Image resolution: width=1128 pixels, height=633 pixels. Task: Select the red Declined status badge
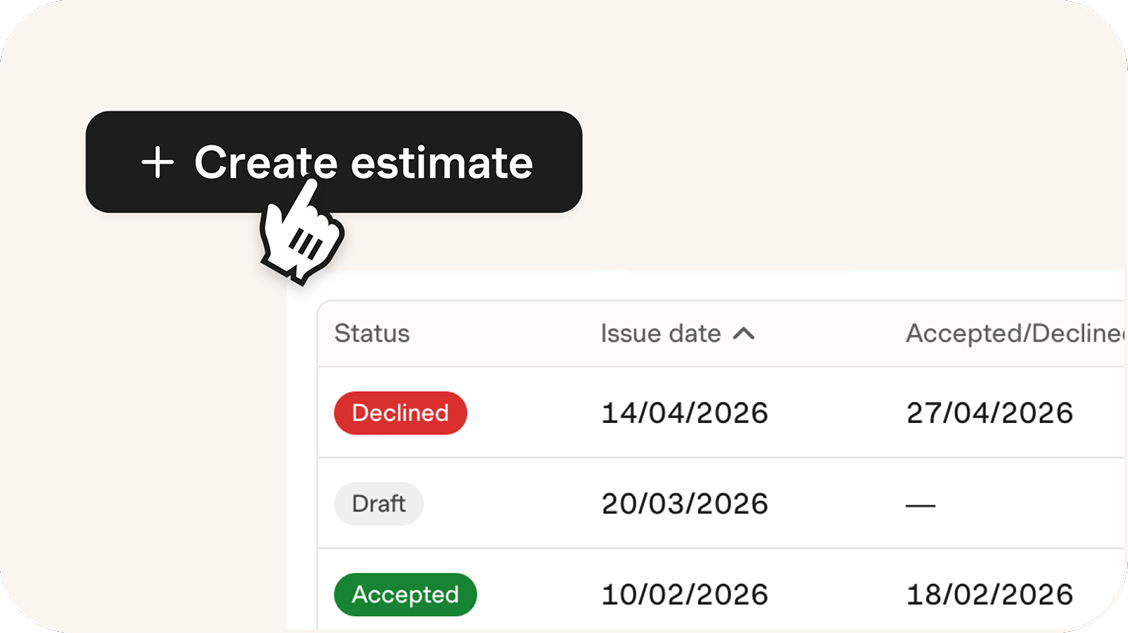tap(400, 413)
